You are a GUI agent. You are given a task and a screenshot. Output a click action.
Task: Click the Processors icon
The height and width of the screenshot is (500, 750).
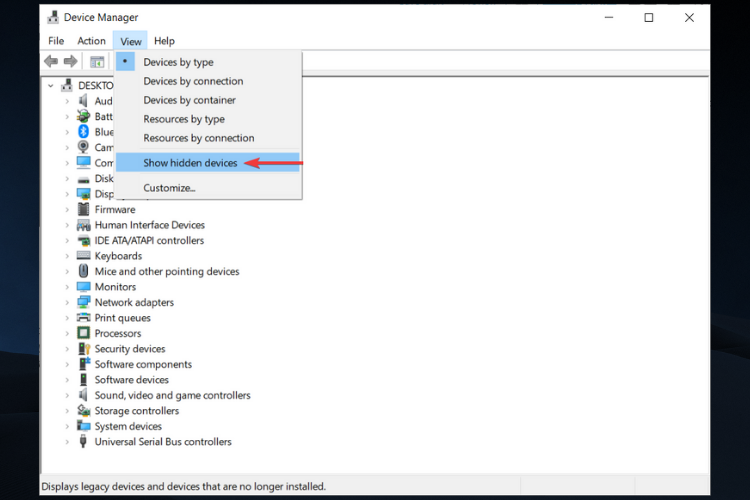pyautogui.click(x=84, y=333)
